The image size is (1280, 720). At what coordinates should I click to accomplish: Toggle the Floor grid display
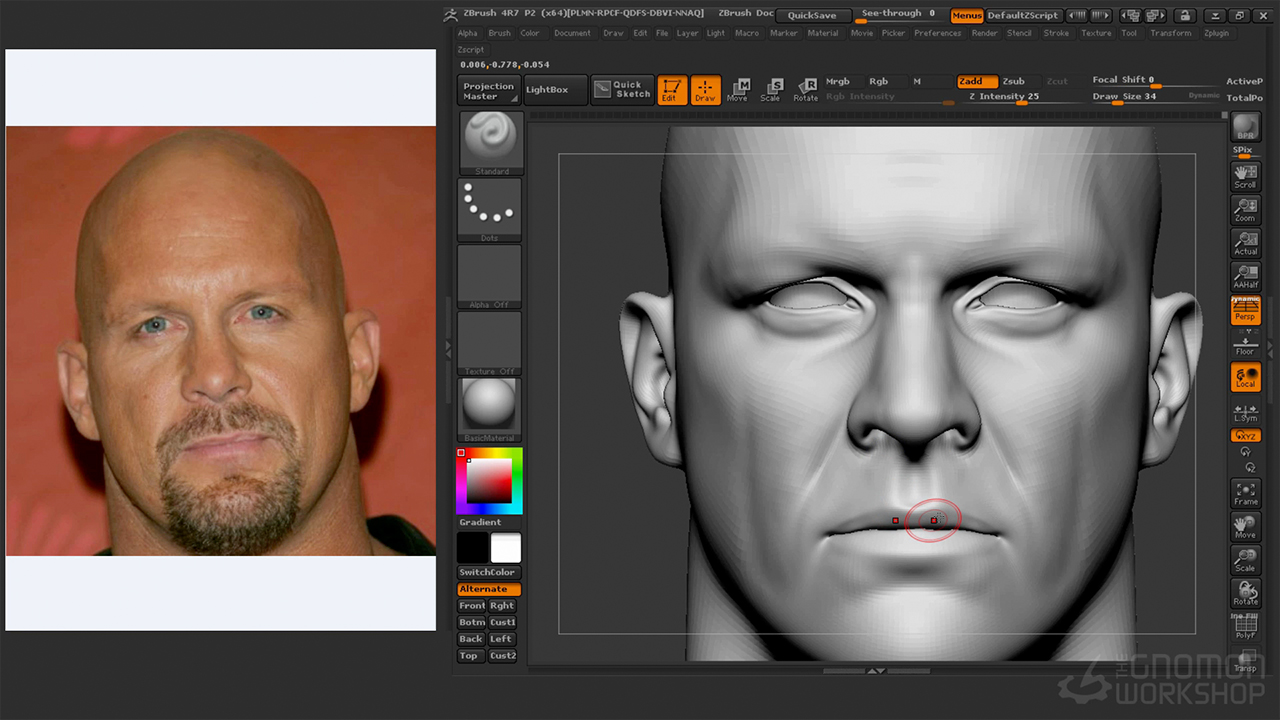pos(1245,345)
